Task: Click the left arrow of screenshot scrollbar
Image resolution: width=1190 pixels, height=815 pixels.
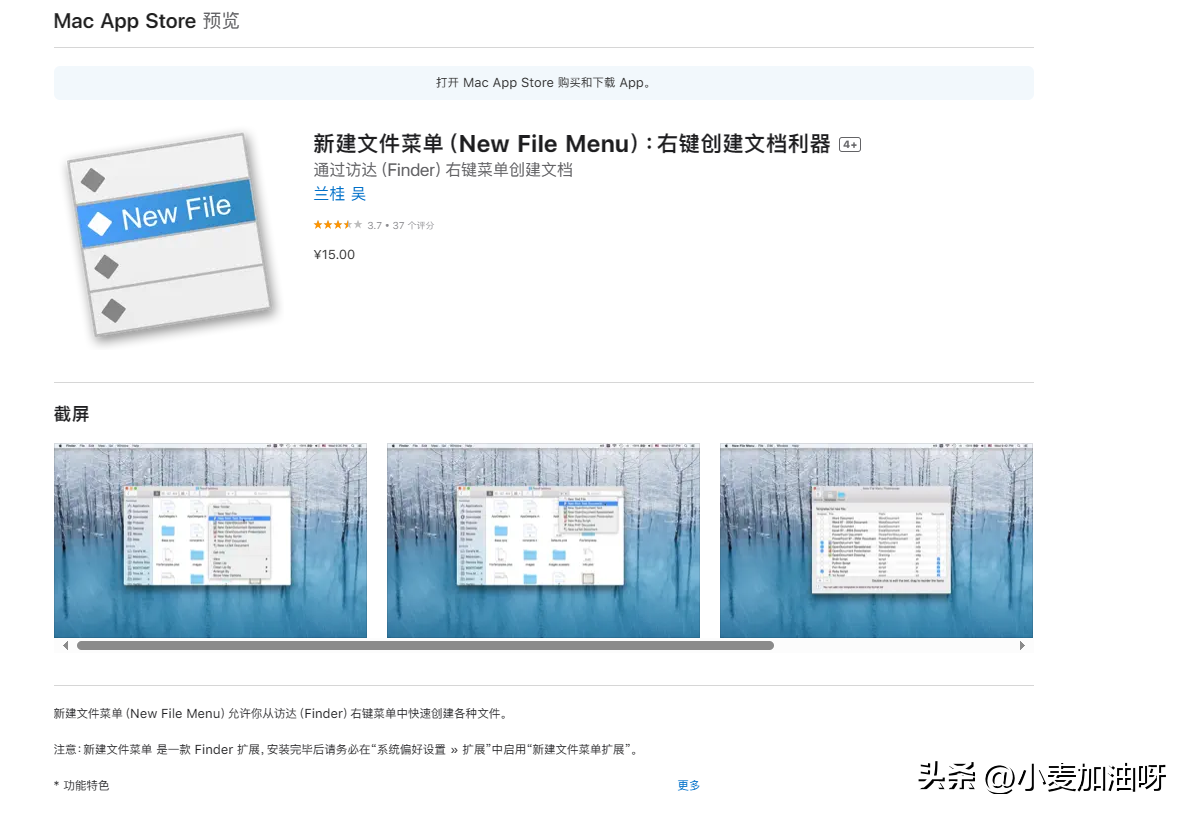Action: 66,646
